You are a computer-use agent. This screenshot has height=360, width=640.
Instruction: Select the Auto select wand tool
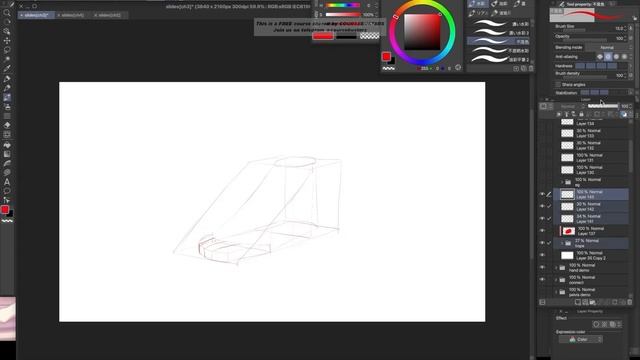7,60
